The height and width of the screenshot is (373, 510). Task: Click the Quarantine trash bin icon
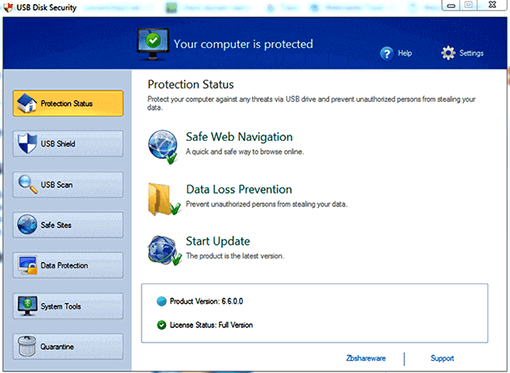click(x=27, y=346)
